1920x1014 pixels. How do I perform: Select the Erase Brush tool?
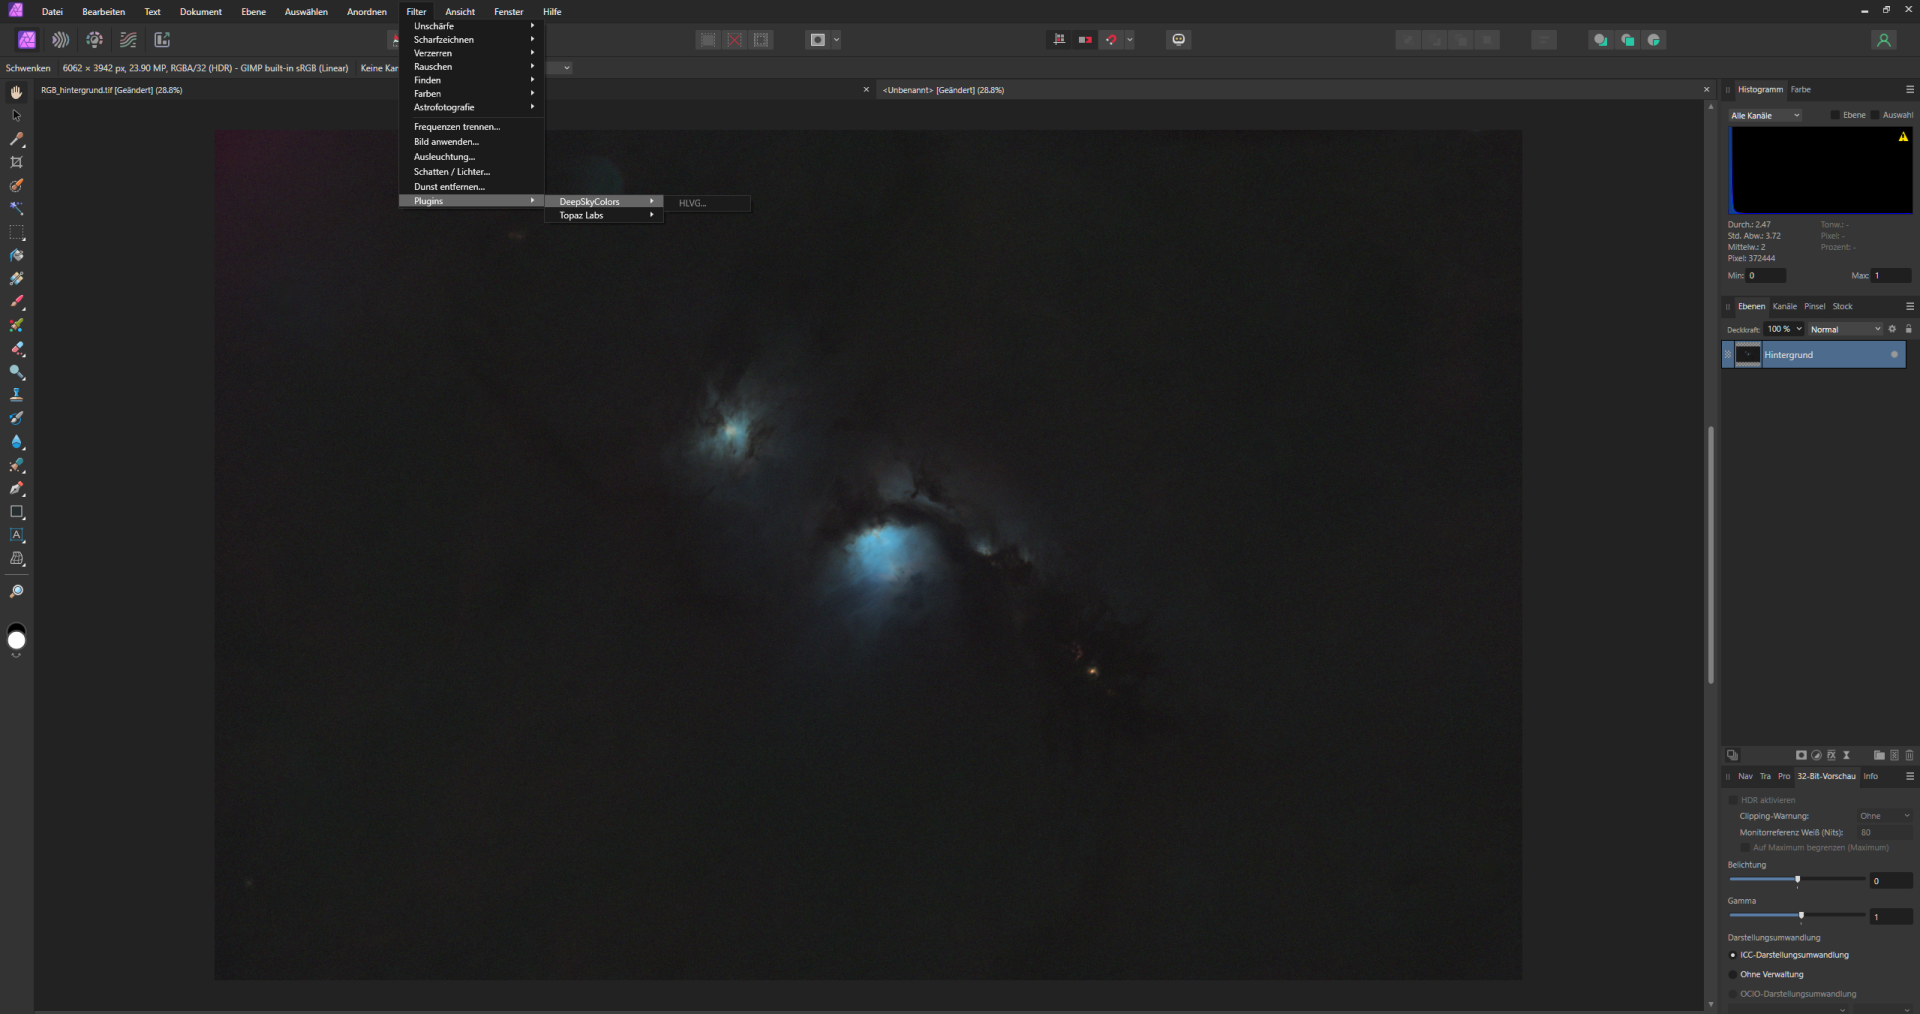pos(16,349)
